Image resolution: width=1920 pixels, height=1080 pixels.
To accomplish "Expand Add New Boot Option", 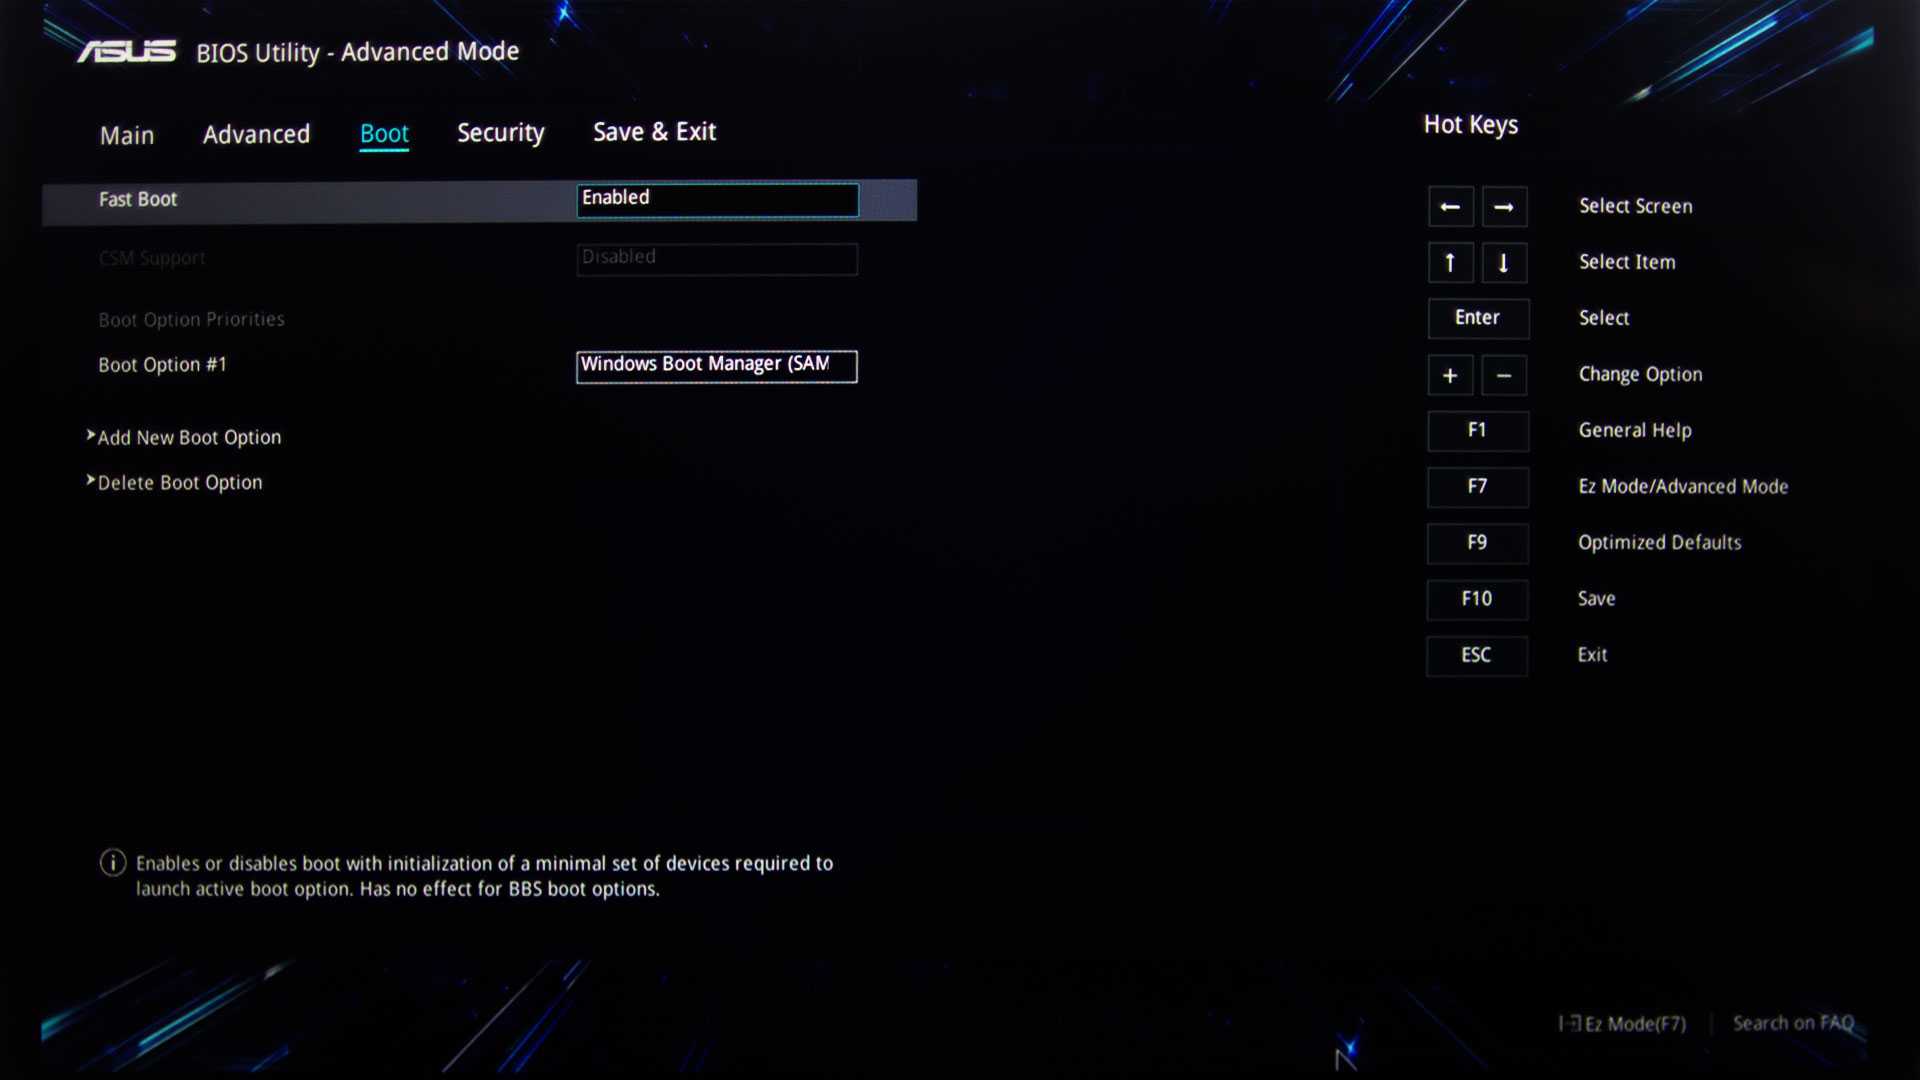I will tap(189, 436).
